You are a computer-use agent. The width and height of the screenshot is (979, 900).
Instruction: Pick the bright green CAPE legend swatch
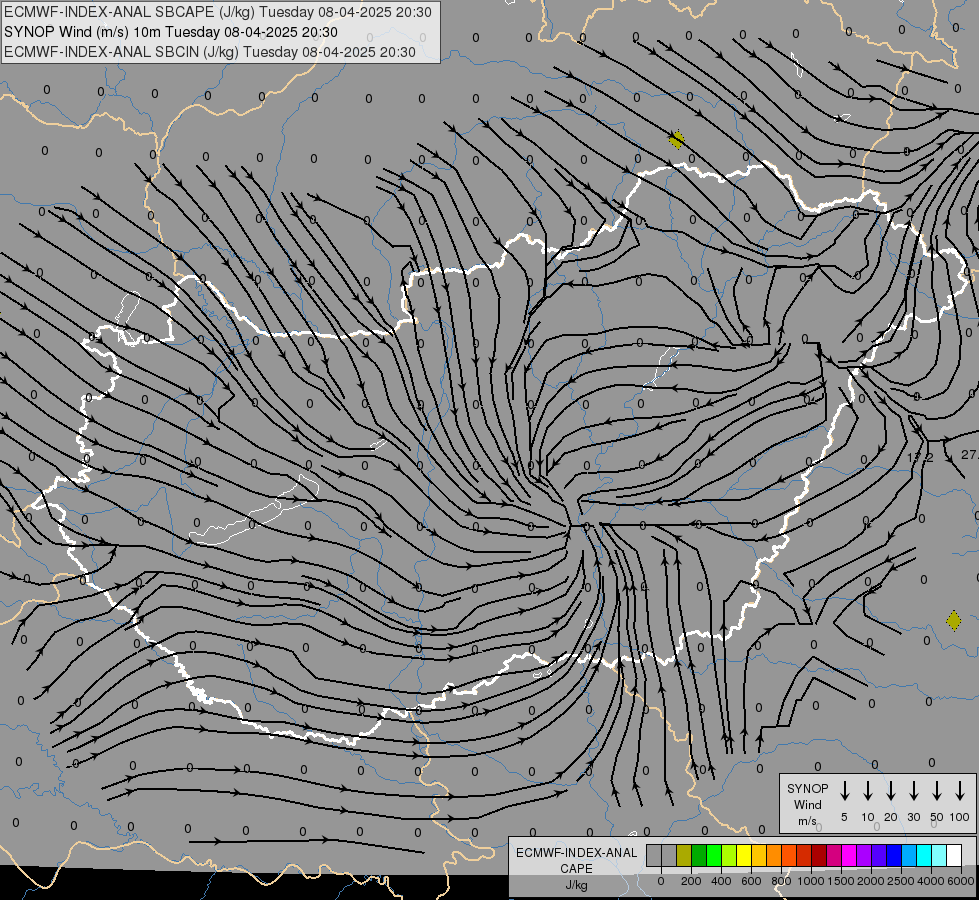coord(714,855)
